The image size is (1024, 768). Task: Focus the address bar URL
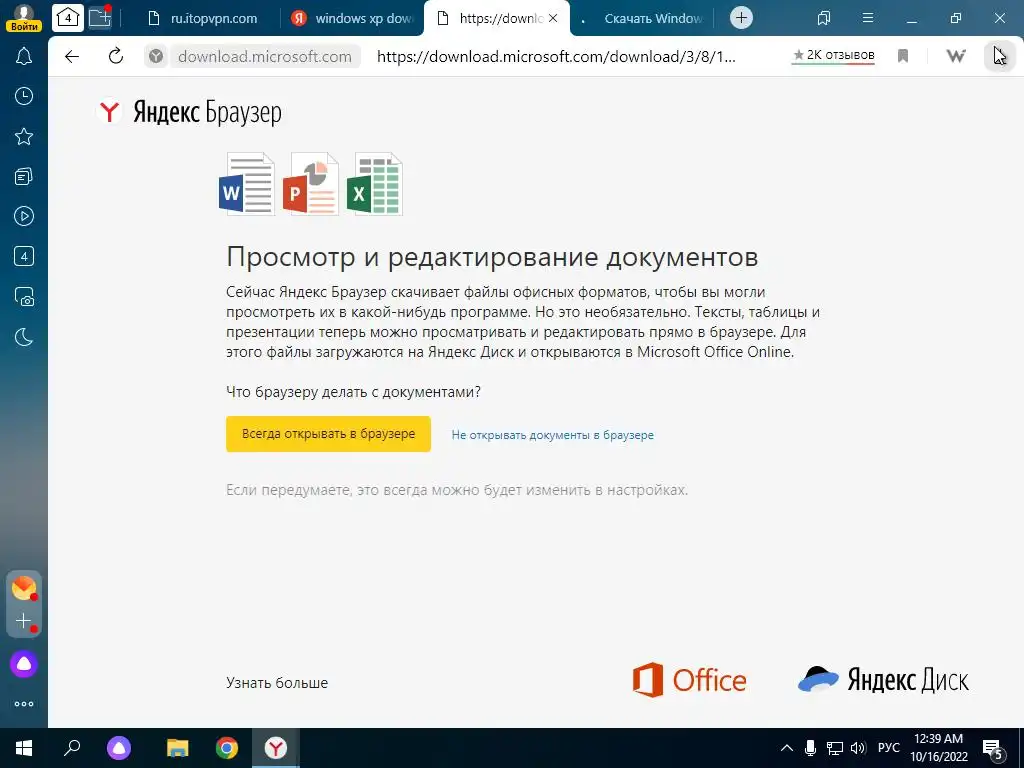click(556, 56)
